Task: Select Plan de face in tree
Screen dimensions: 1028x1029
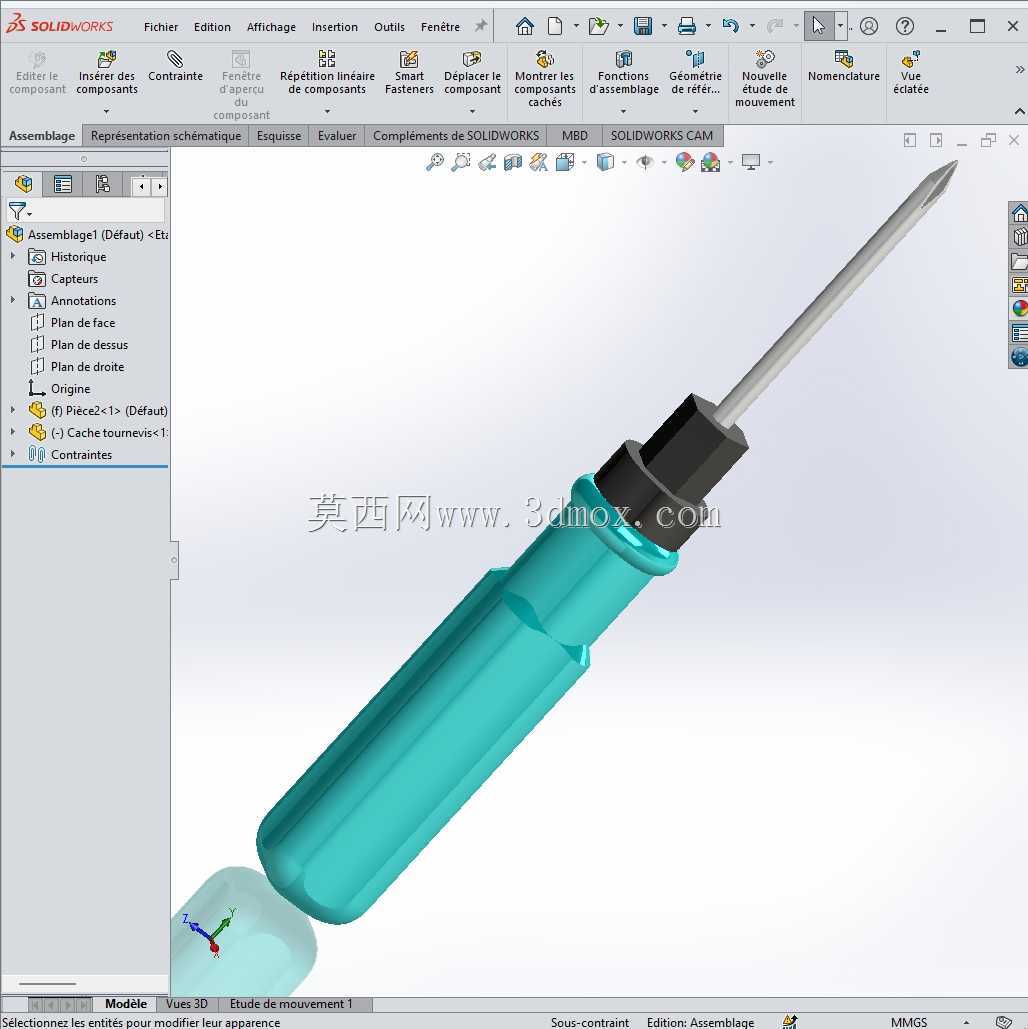Action: [83, 323]
